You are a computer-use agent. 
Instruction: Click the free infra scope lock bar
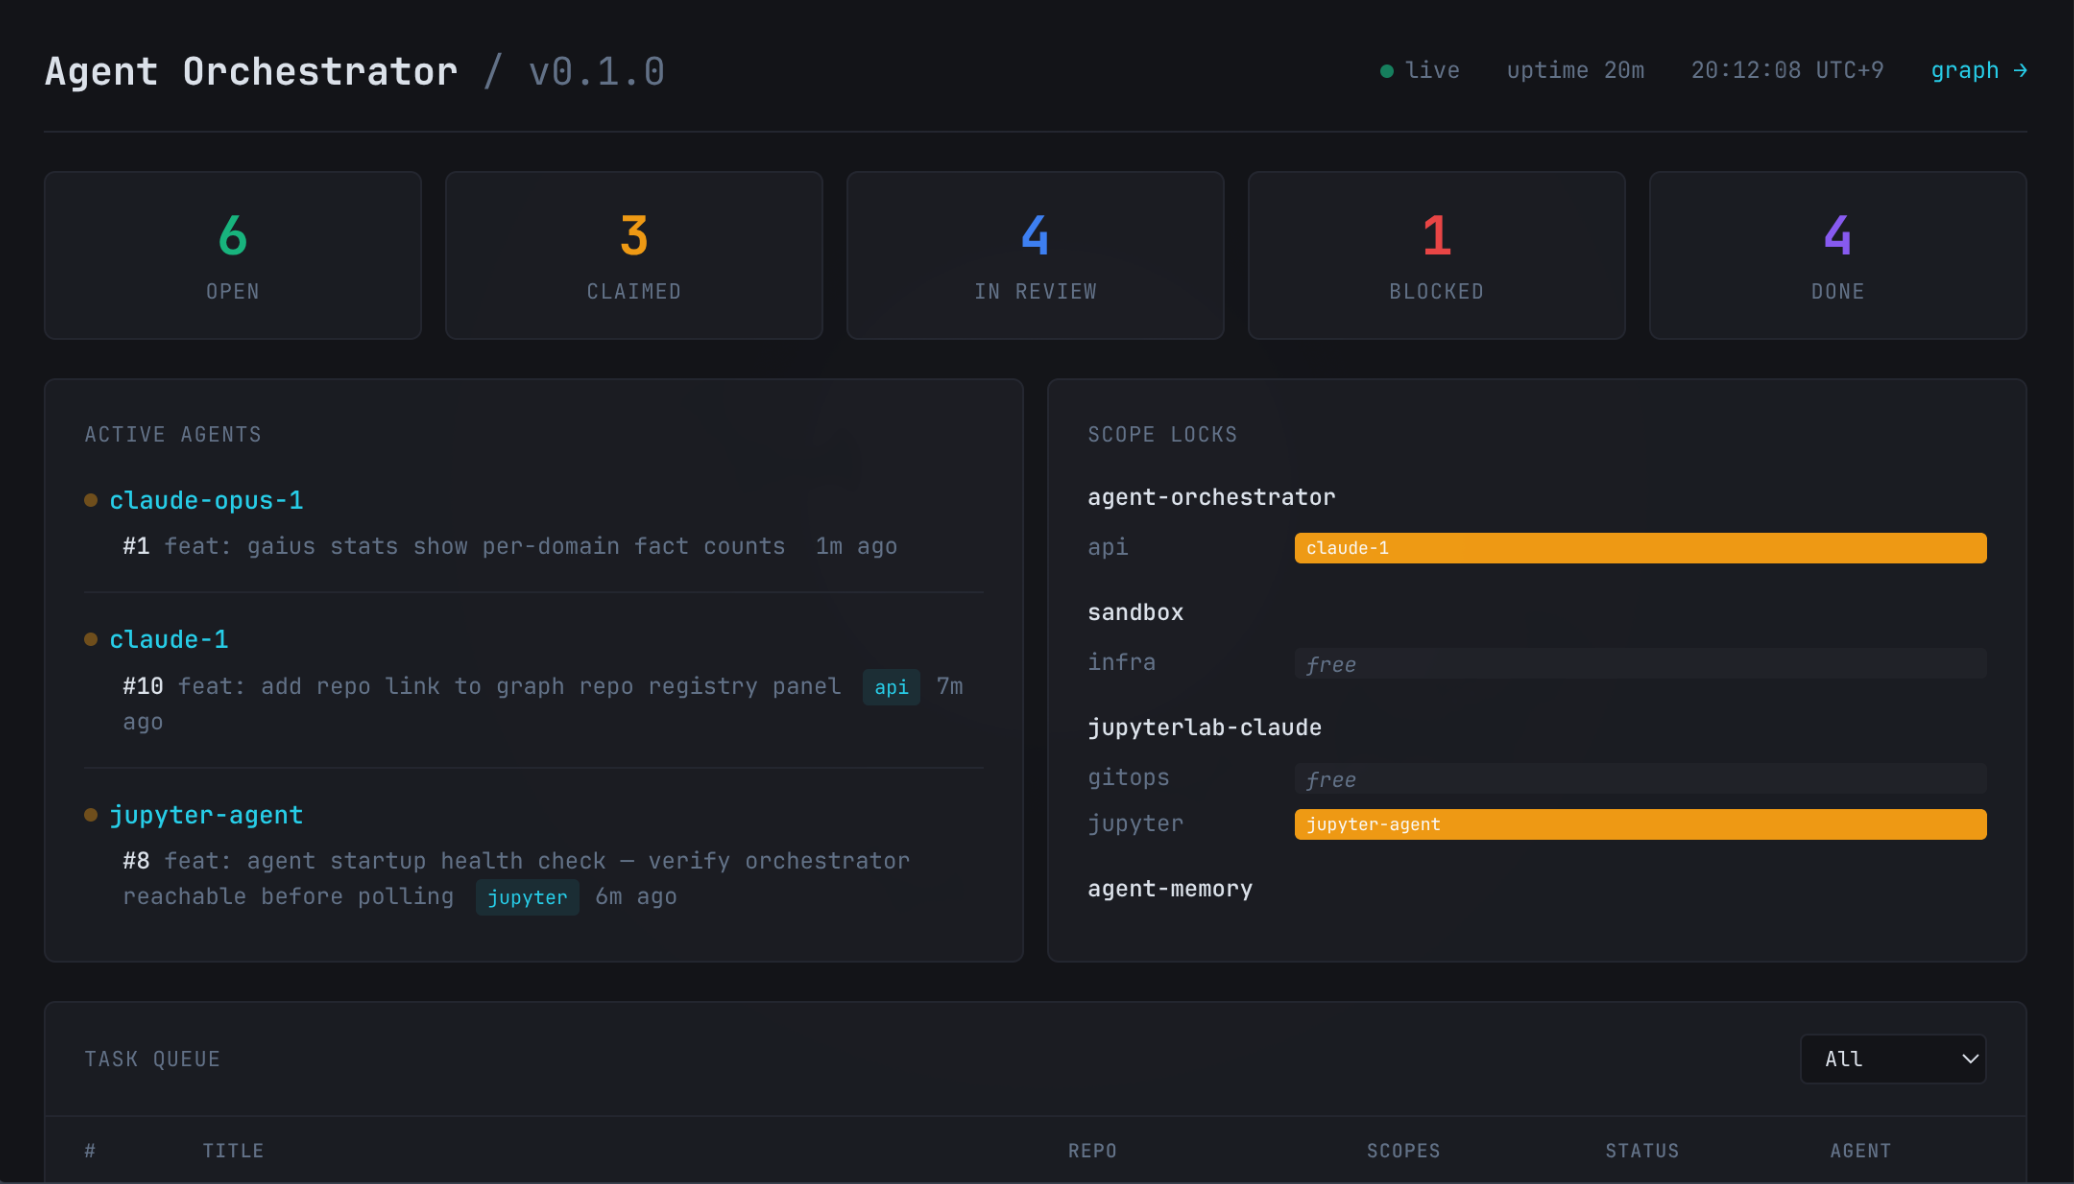coord(1640,664)
